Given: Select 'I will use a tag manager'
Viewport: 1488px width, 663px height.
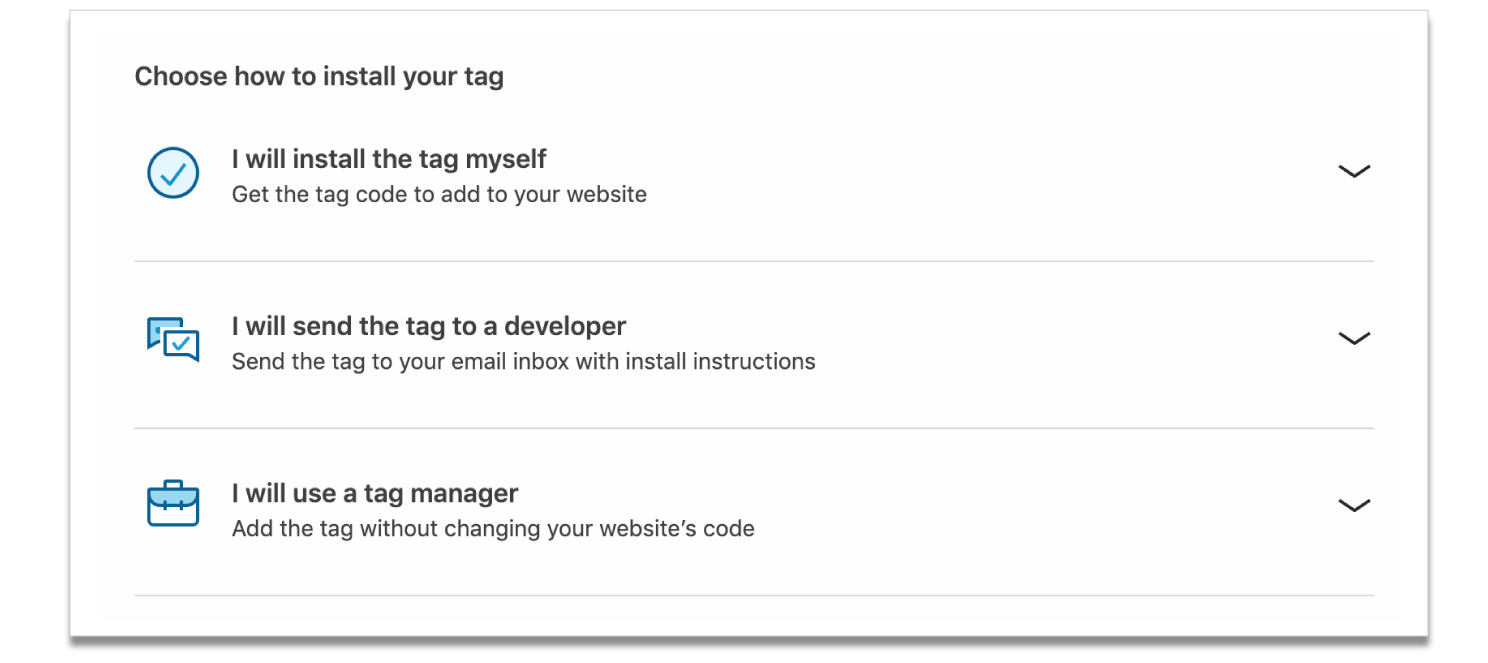Looking at the screenshot, I should pos(375,493).
